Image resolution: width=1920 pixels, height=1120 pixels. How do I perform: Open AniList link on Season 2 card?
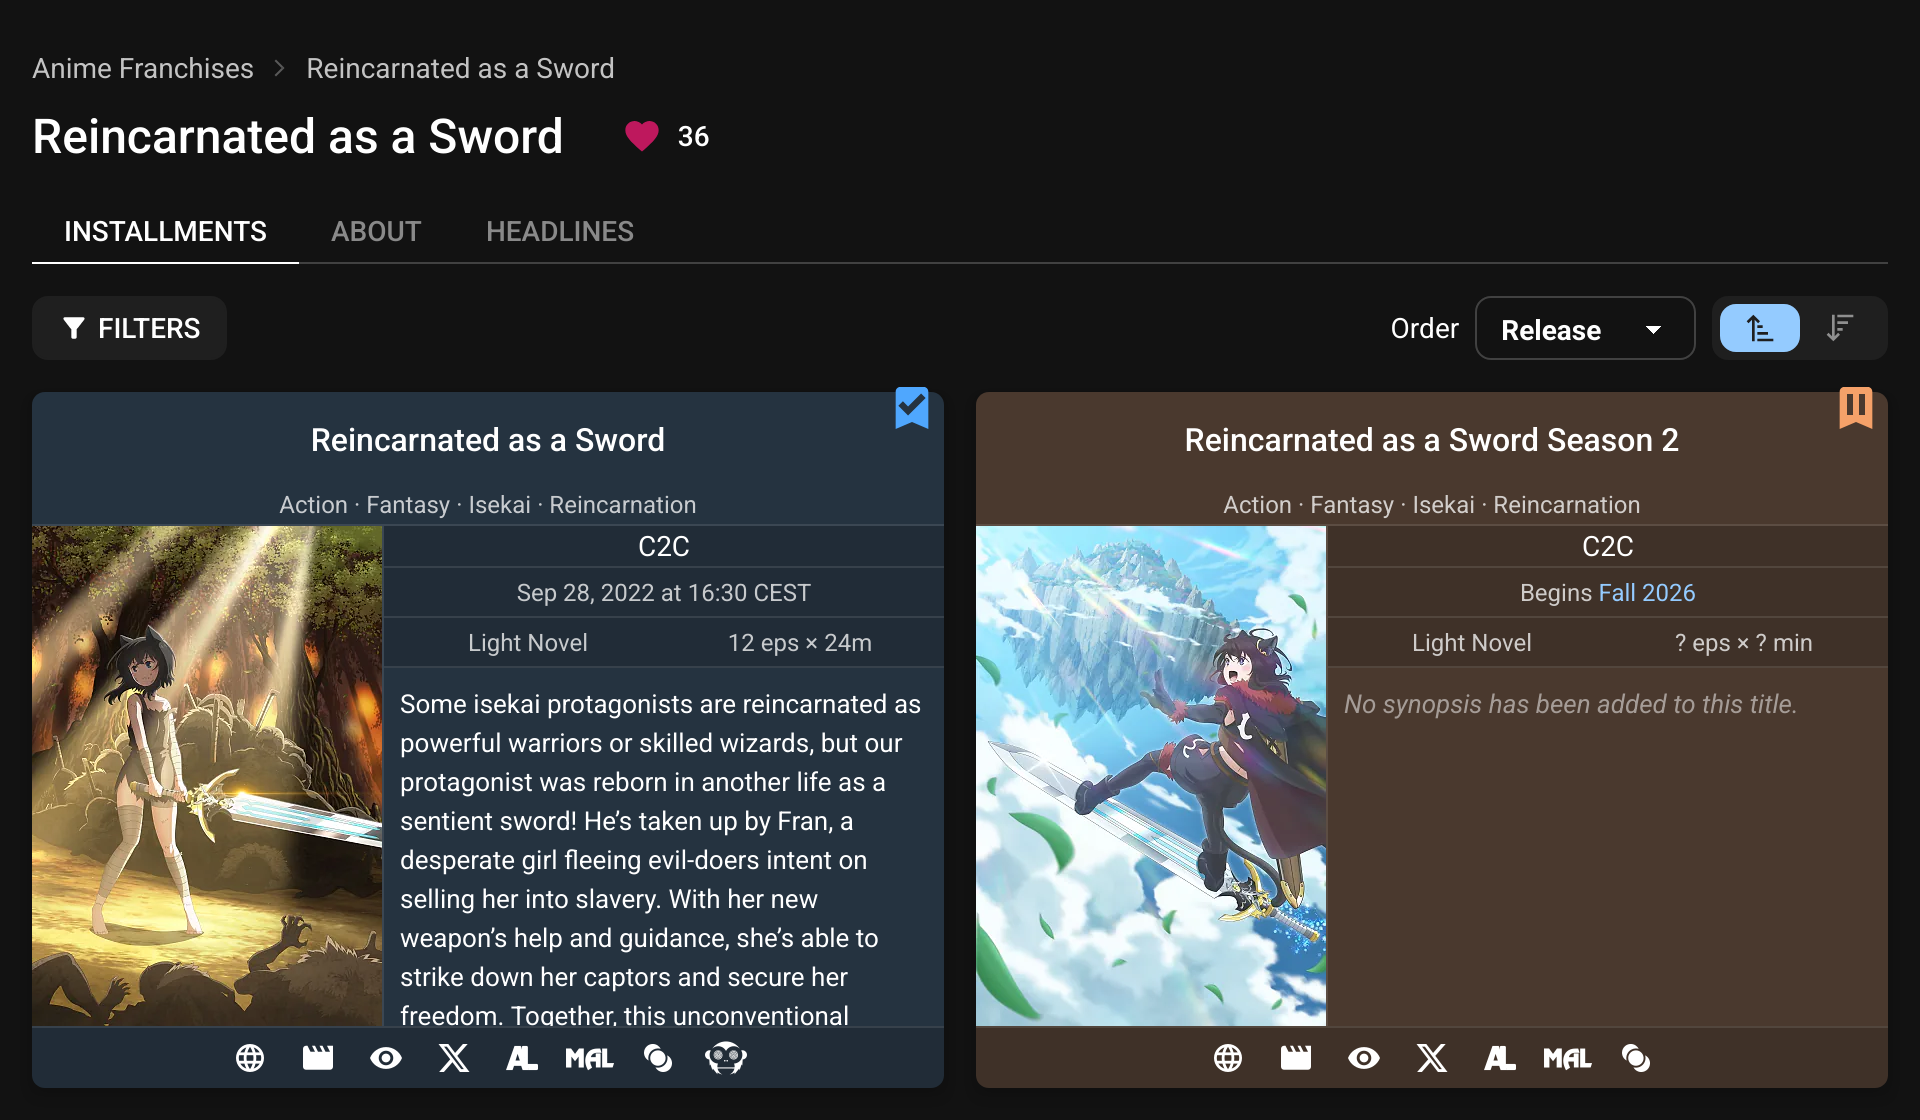[x=1500, y=1058]
